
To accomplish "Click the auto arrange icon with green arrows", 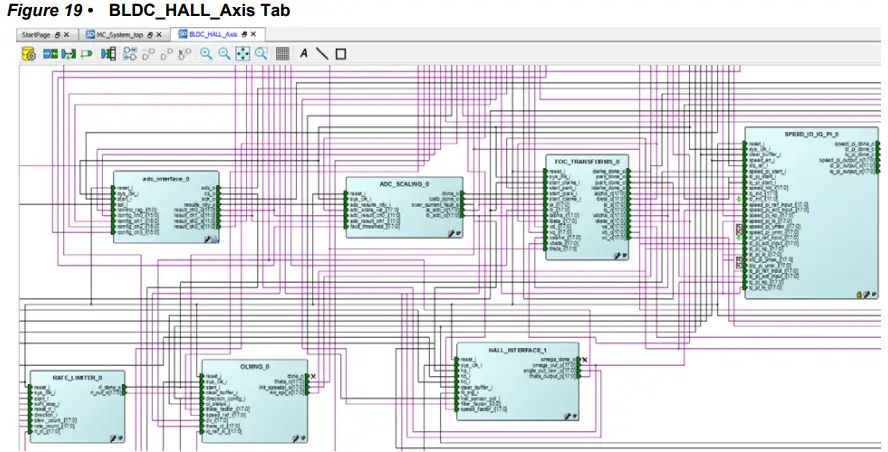I will click(x=69, y=54).
